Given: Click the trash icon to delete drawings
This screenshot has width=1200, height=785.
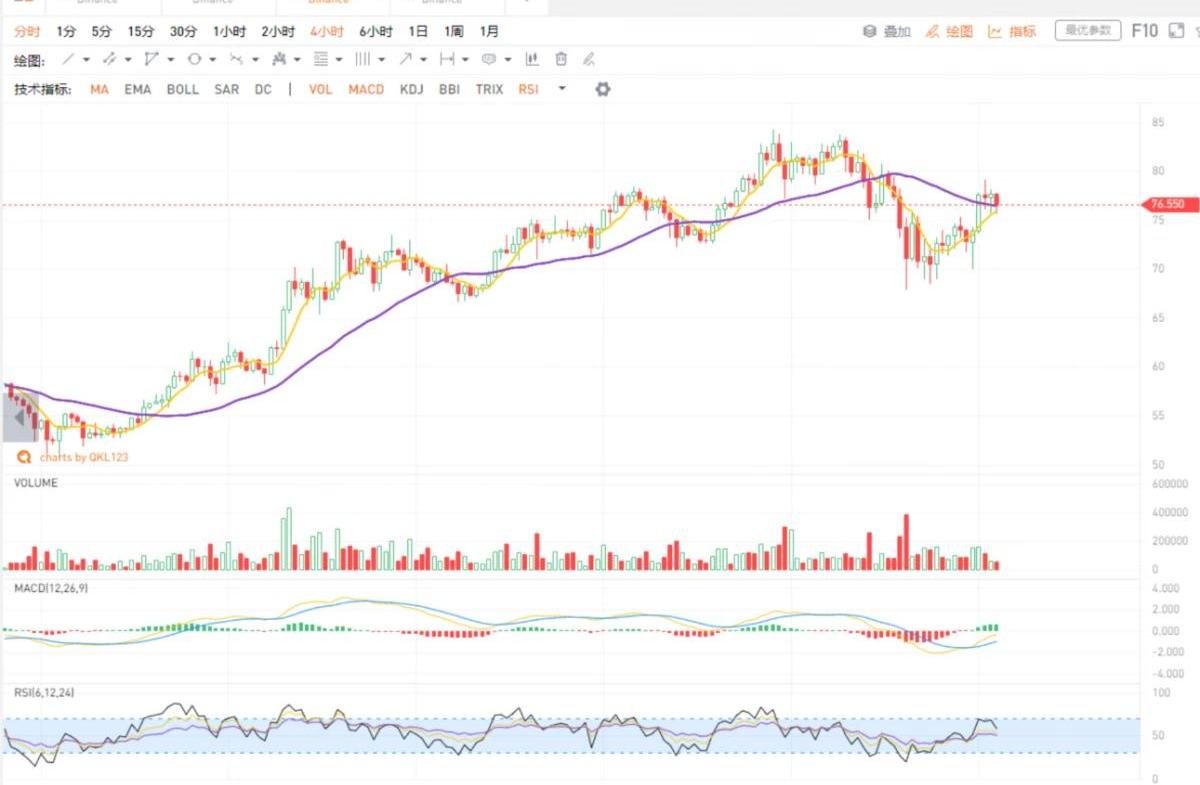Looking at the screenshot, I should click(x=561, y=59).
